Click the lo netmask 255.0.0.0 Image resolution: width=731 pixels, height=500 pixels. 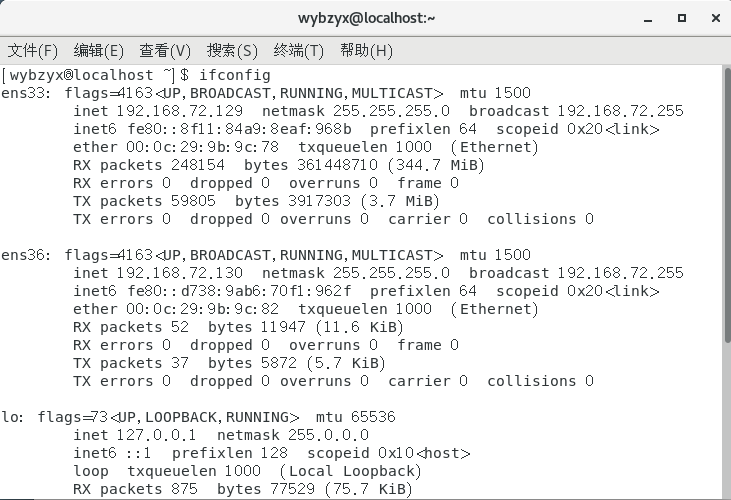pos(328,435)
